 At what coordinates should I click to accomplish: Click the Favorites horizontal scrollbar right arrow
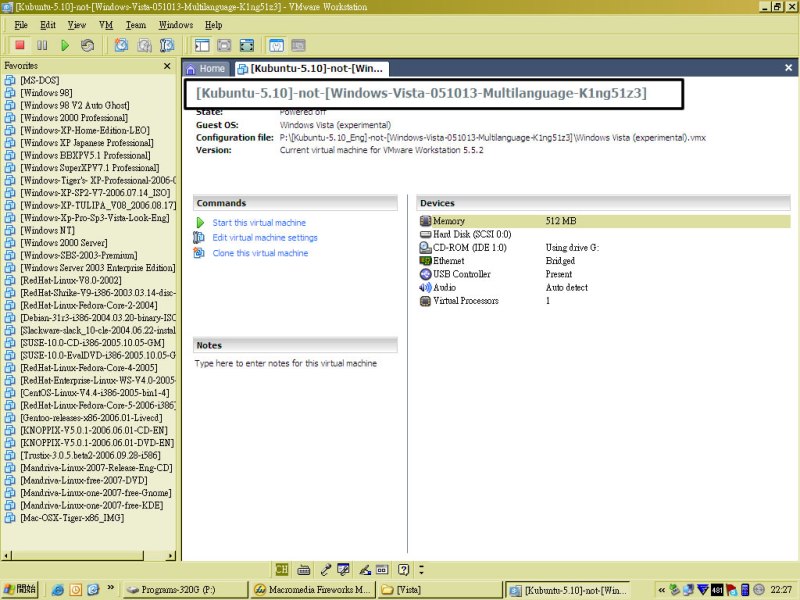(x=171, y=555)
